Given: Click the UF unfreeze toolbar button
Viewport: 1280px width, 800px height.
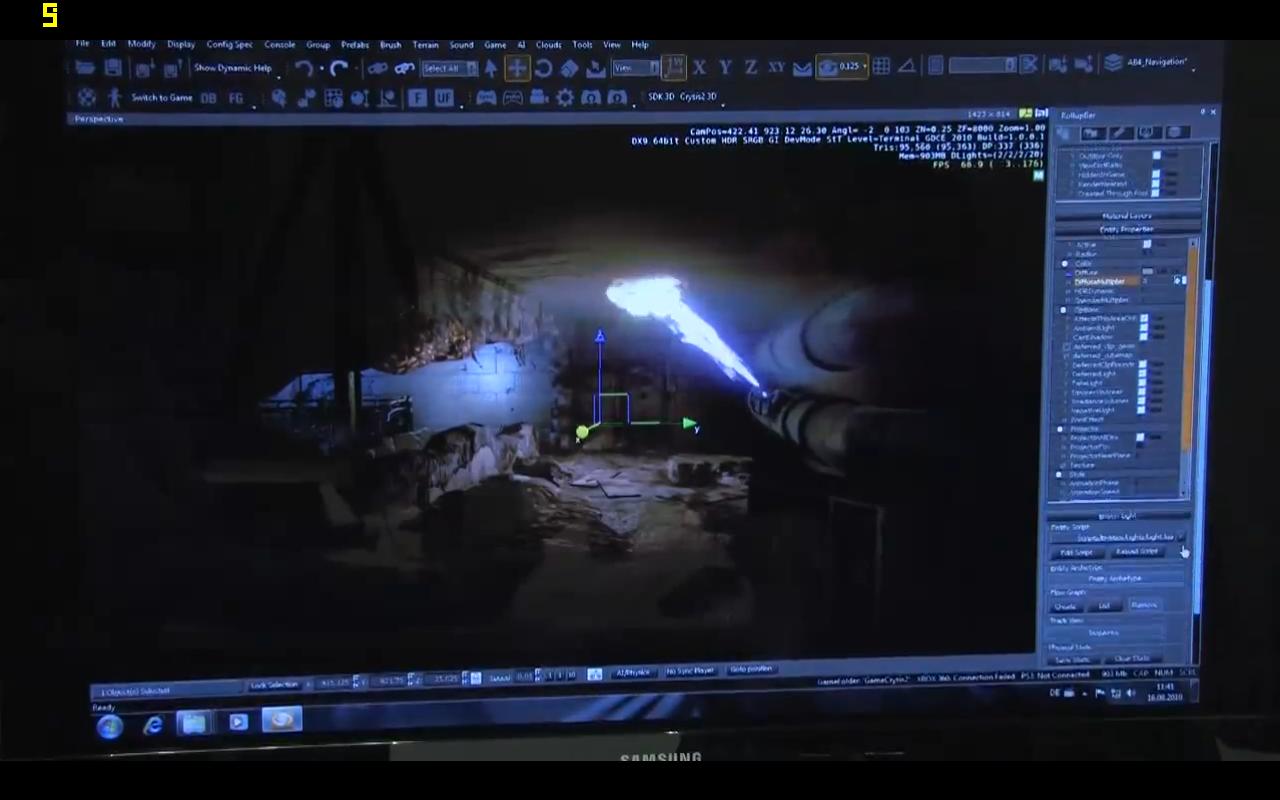Looking at the screenshot, I should 443,98.
